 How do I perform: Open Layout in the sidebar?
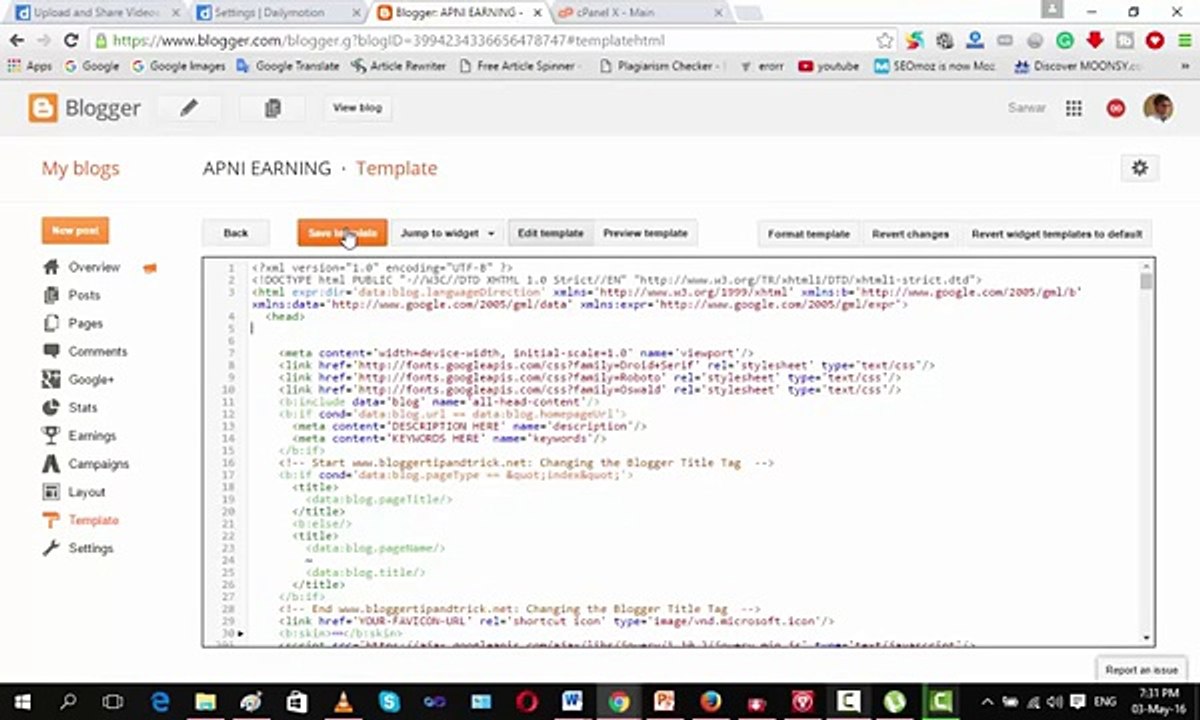(87, 492)
